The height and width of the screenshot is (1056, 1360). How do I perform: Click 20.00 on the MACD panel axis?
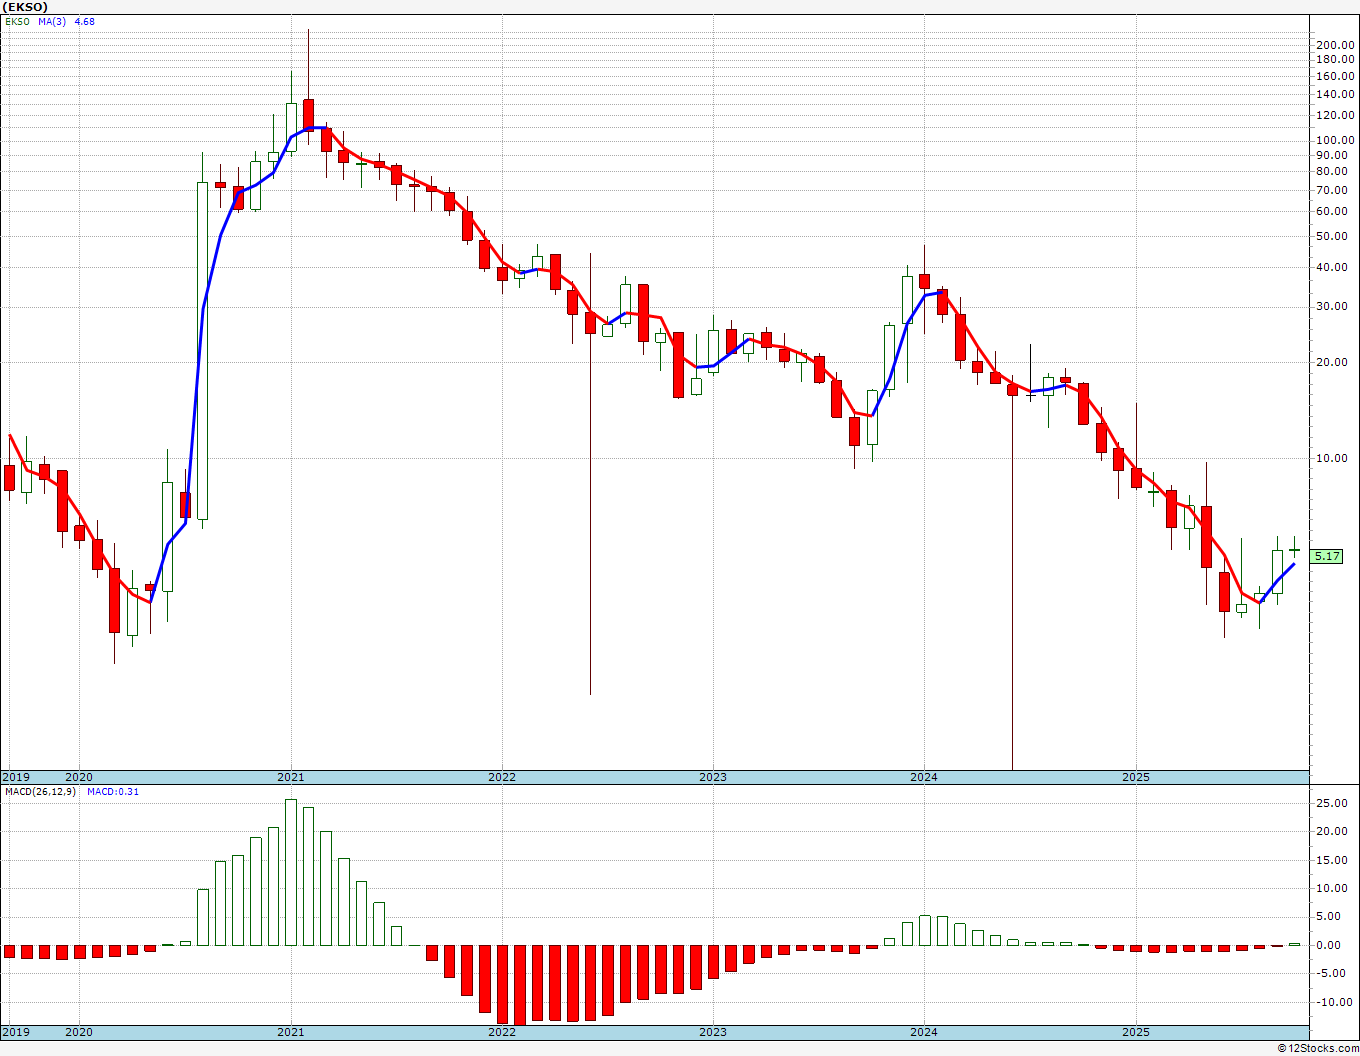(x=1332, y=831)
